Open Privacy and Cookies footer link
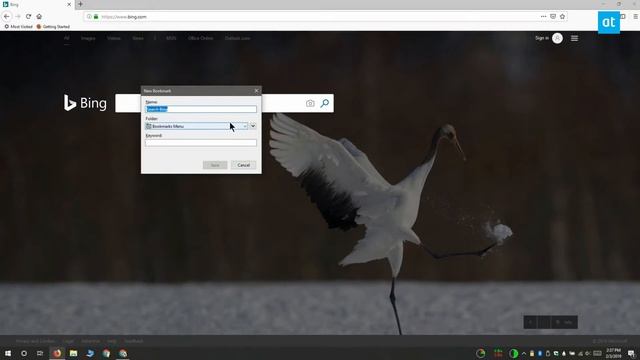 [x=36, y=341]
